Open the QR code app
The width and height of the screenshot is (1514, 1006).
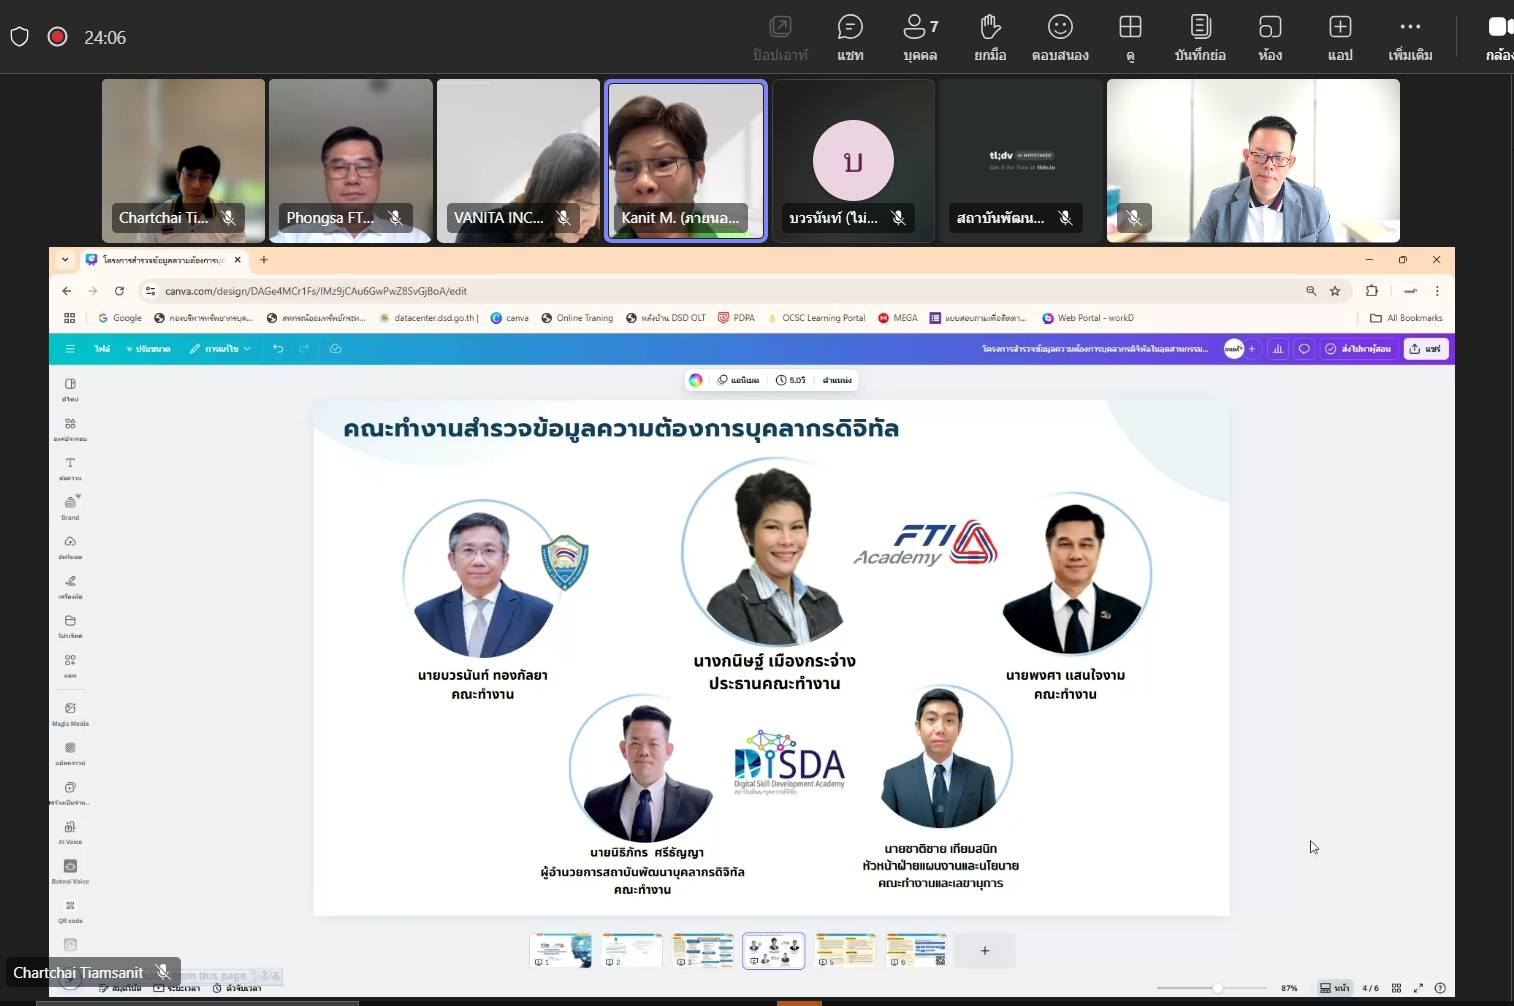click(x=70, y=910)
